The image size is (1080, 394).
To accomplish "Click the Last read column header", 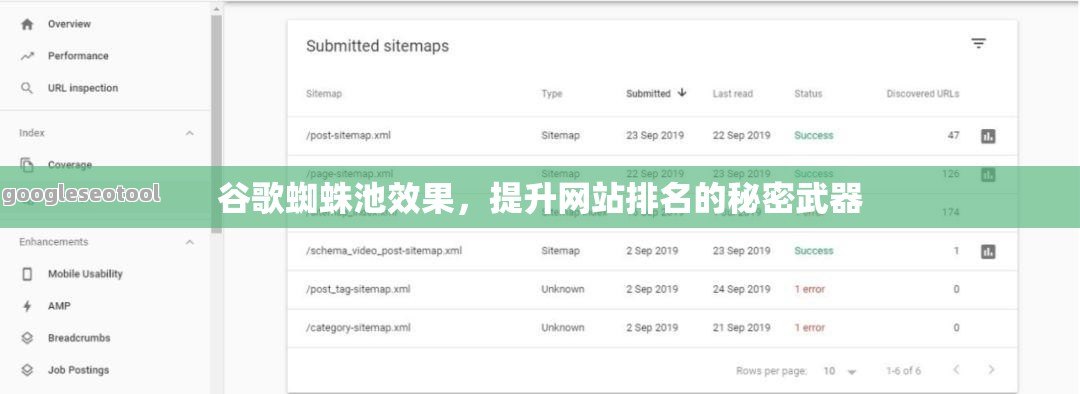I will 733,94.
